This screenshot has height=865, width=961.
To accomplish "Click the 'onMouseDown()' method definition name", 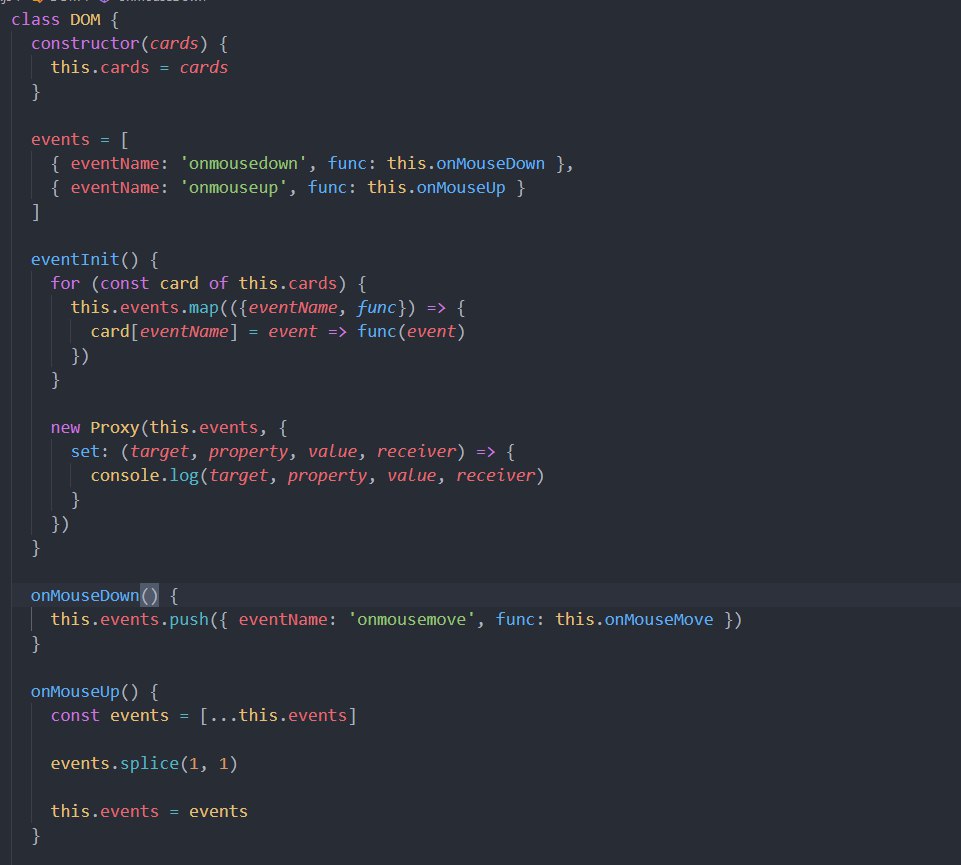I will pos(94,595).
